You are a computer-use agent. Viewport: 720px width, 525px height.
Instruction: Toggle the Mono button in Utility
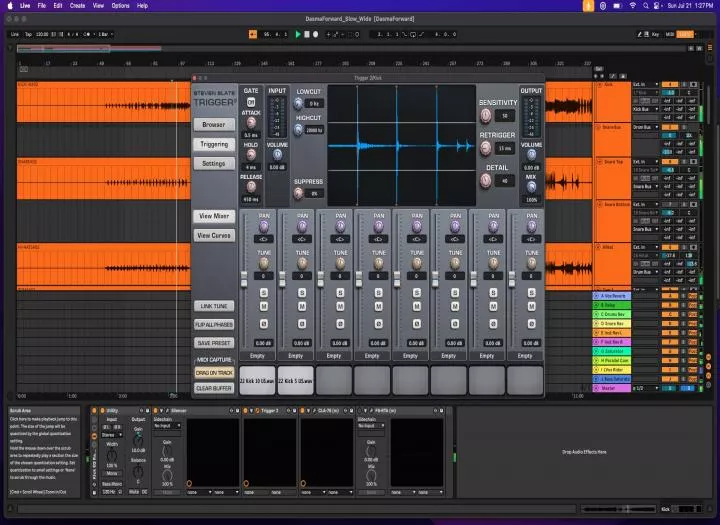(112, 474)
